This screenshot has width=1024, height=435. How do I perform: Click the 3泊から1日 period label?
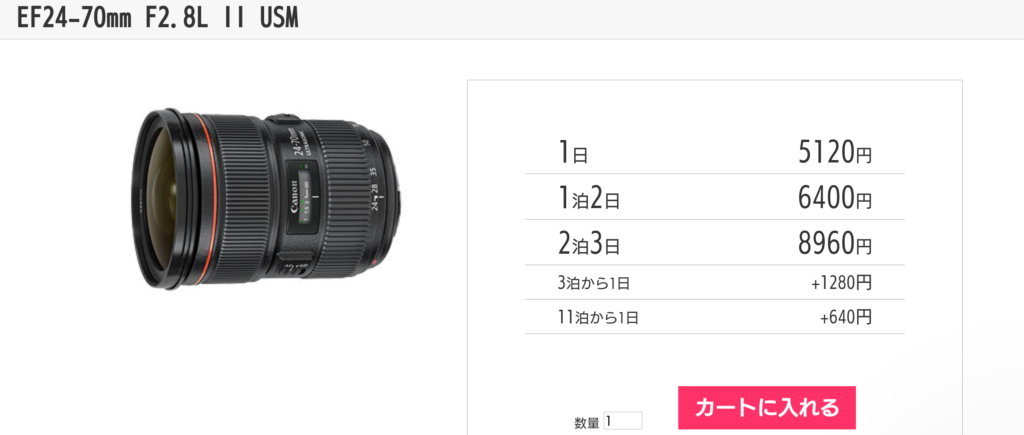[x=594, y=283]
